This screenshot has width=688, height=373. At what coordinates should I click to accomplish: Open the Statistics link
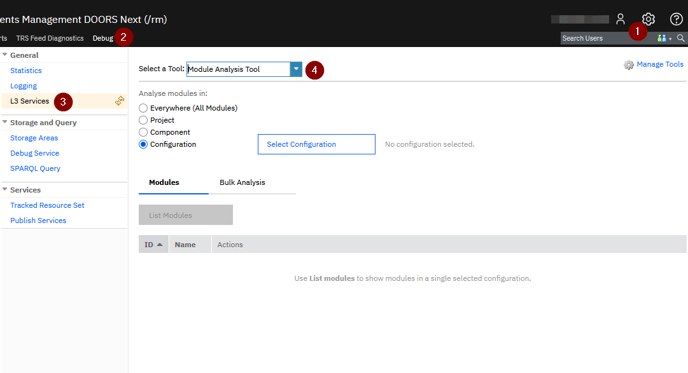tap(26, 70)
